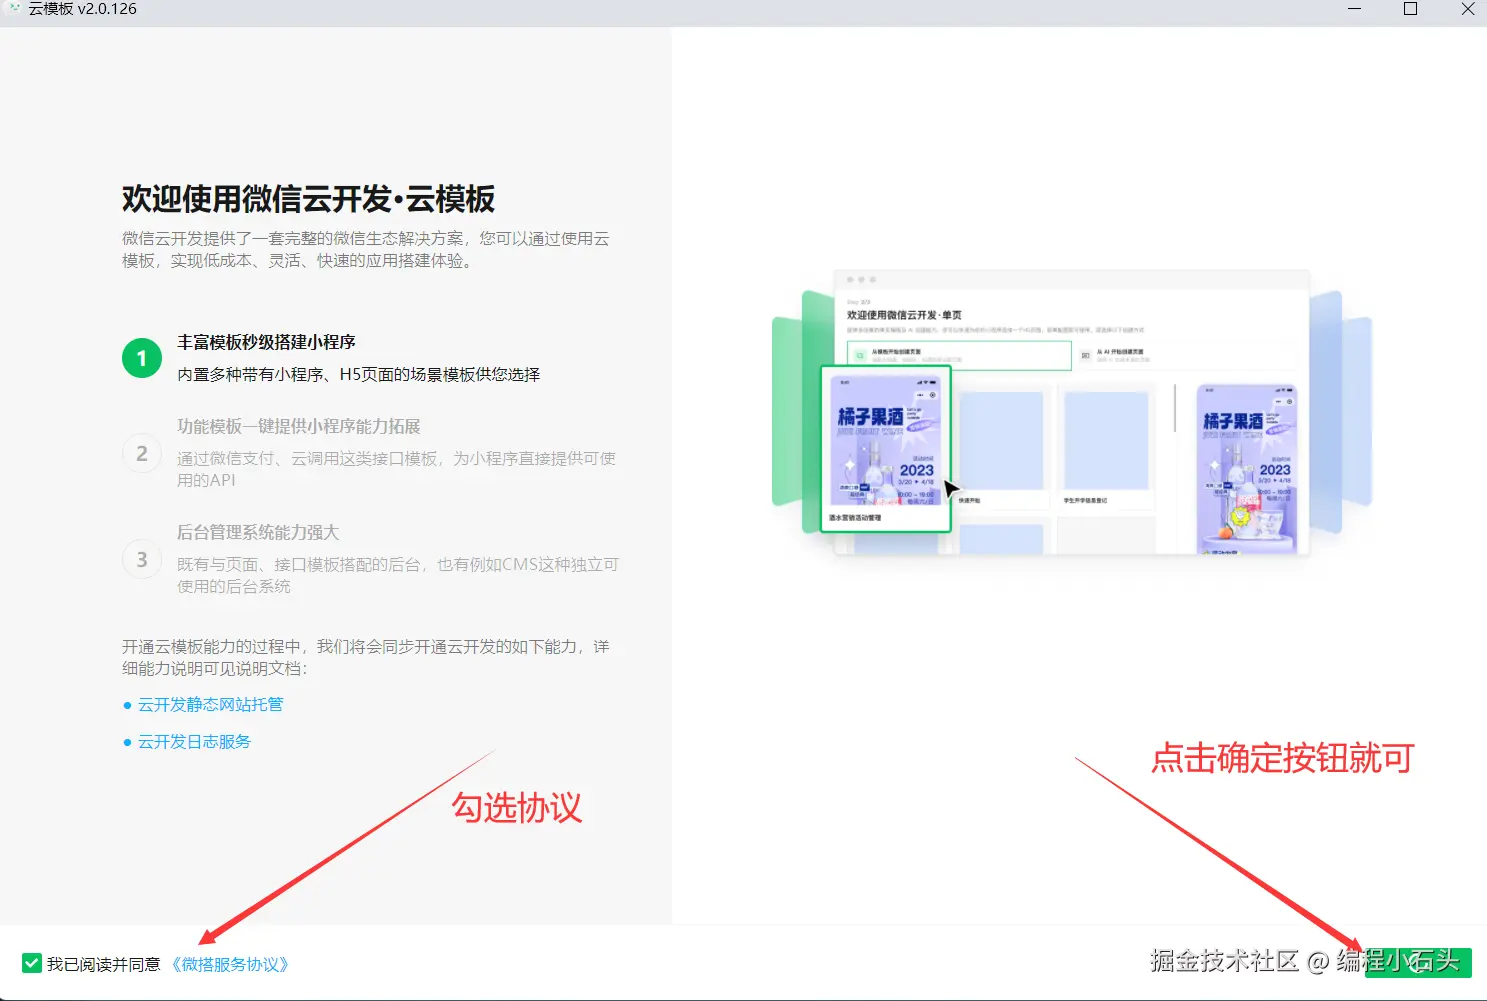Image resolution: width=1487 pixels, height=1001 pixels.
Task: Open the 云开发静态网站托管 documentation link
Action: [x=210, y=705]
